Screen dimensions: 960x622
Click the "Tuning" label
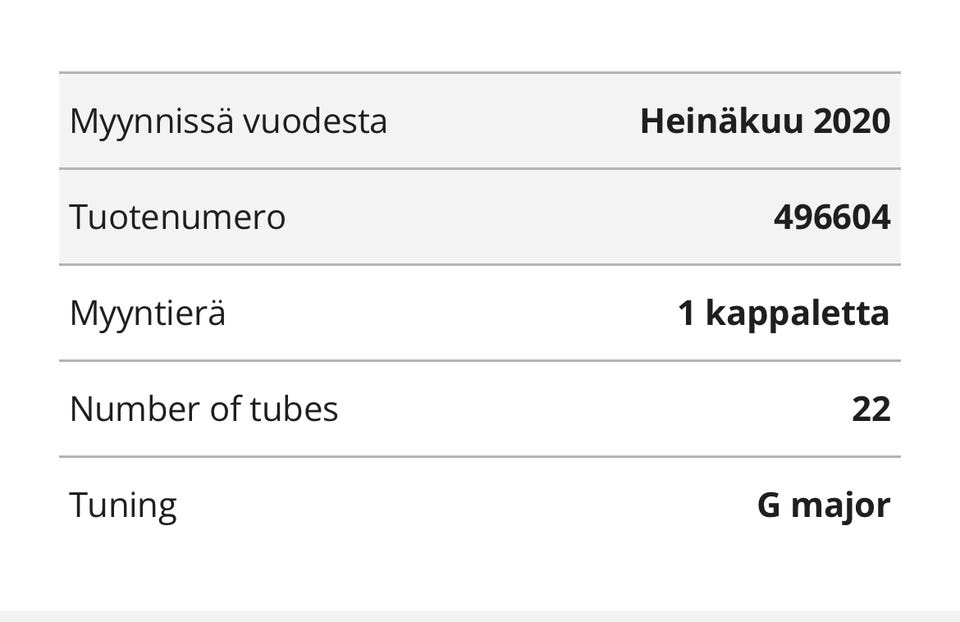tap(123, 505)
